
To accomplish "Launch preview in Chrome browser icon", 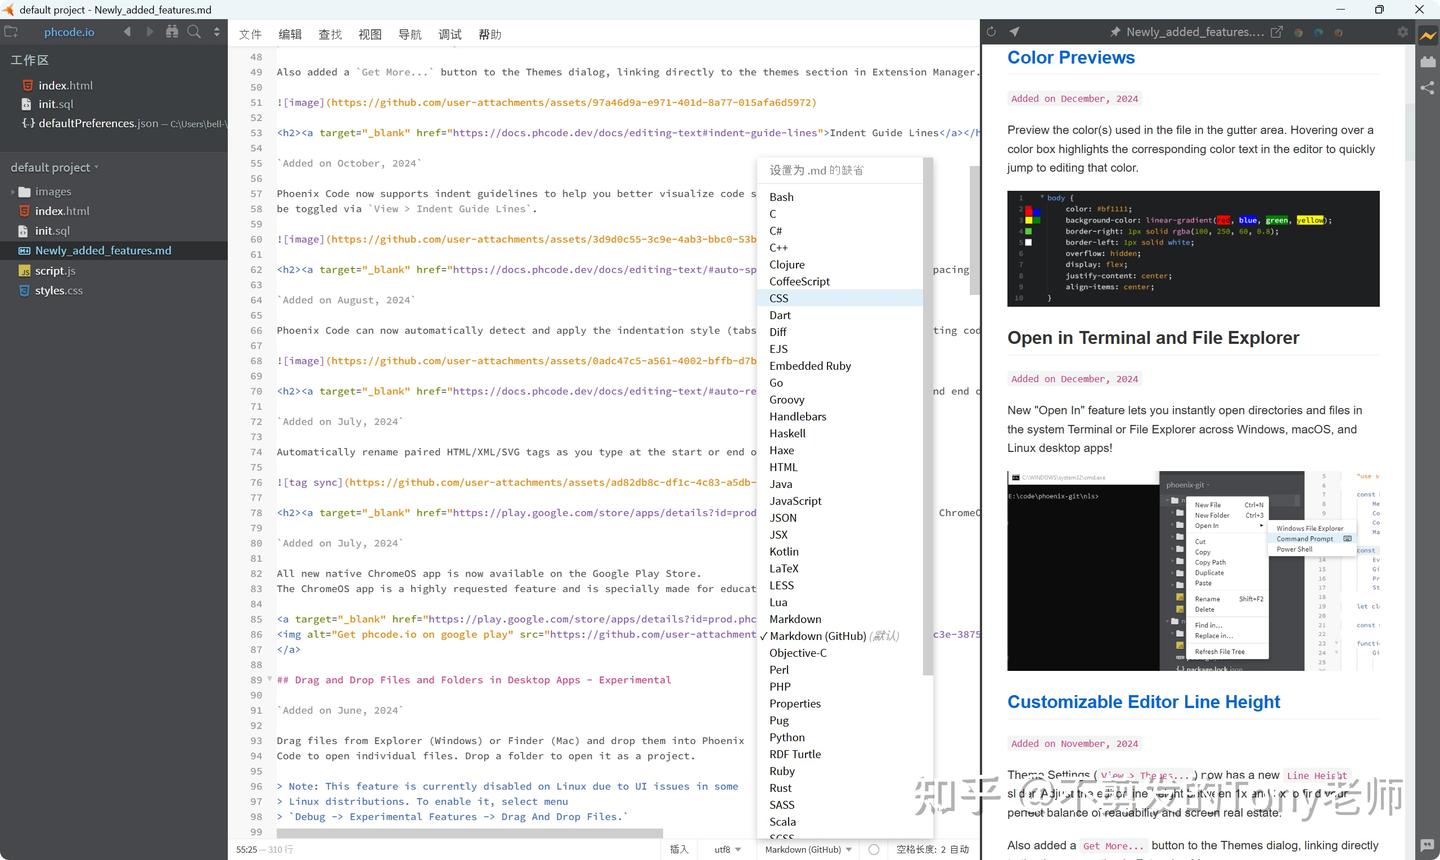I will [1297, 31].
